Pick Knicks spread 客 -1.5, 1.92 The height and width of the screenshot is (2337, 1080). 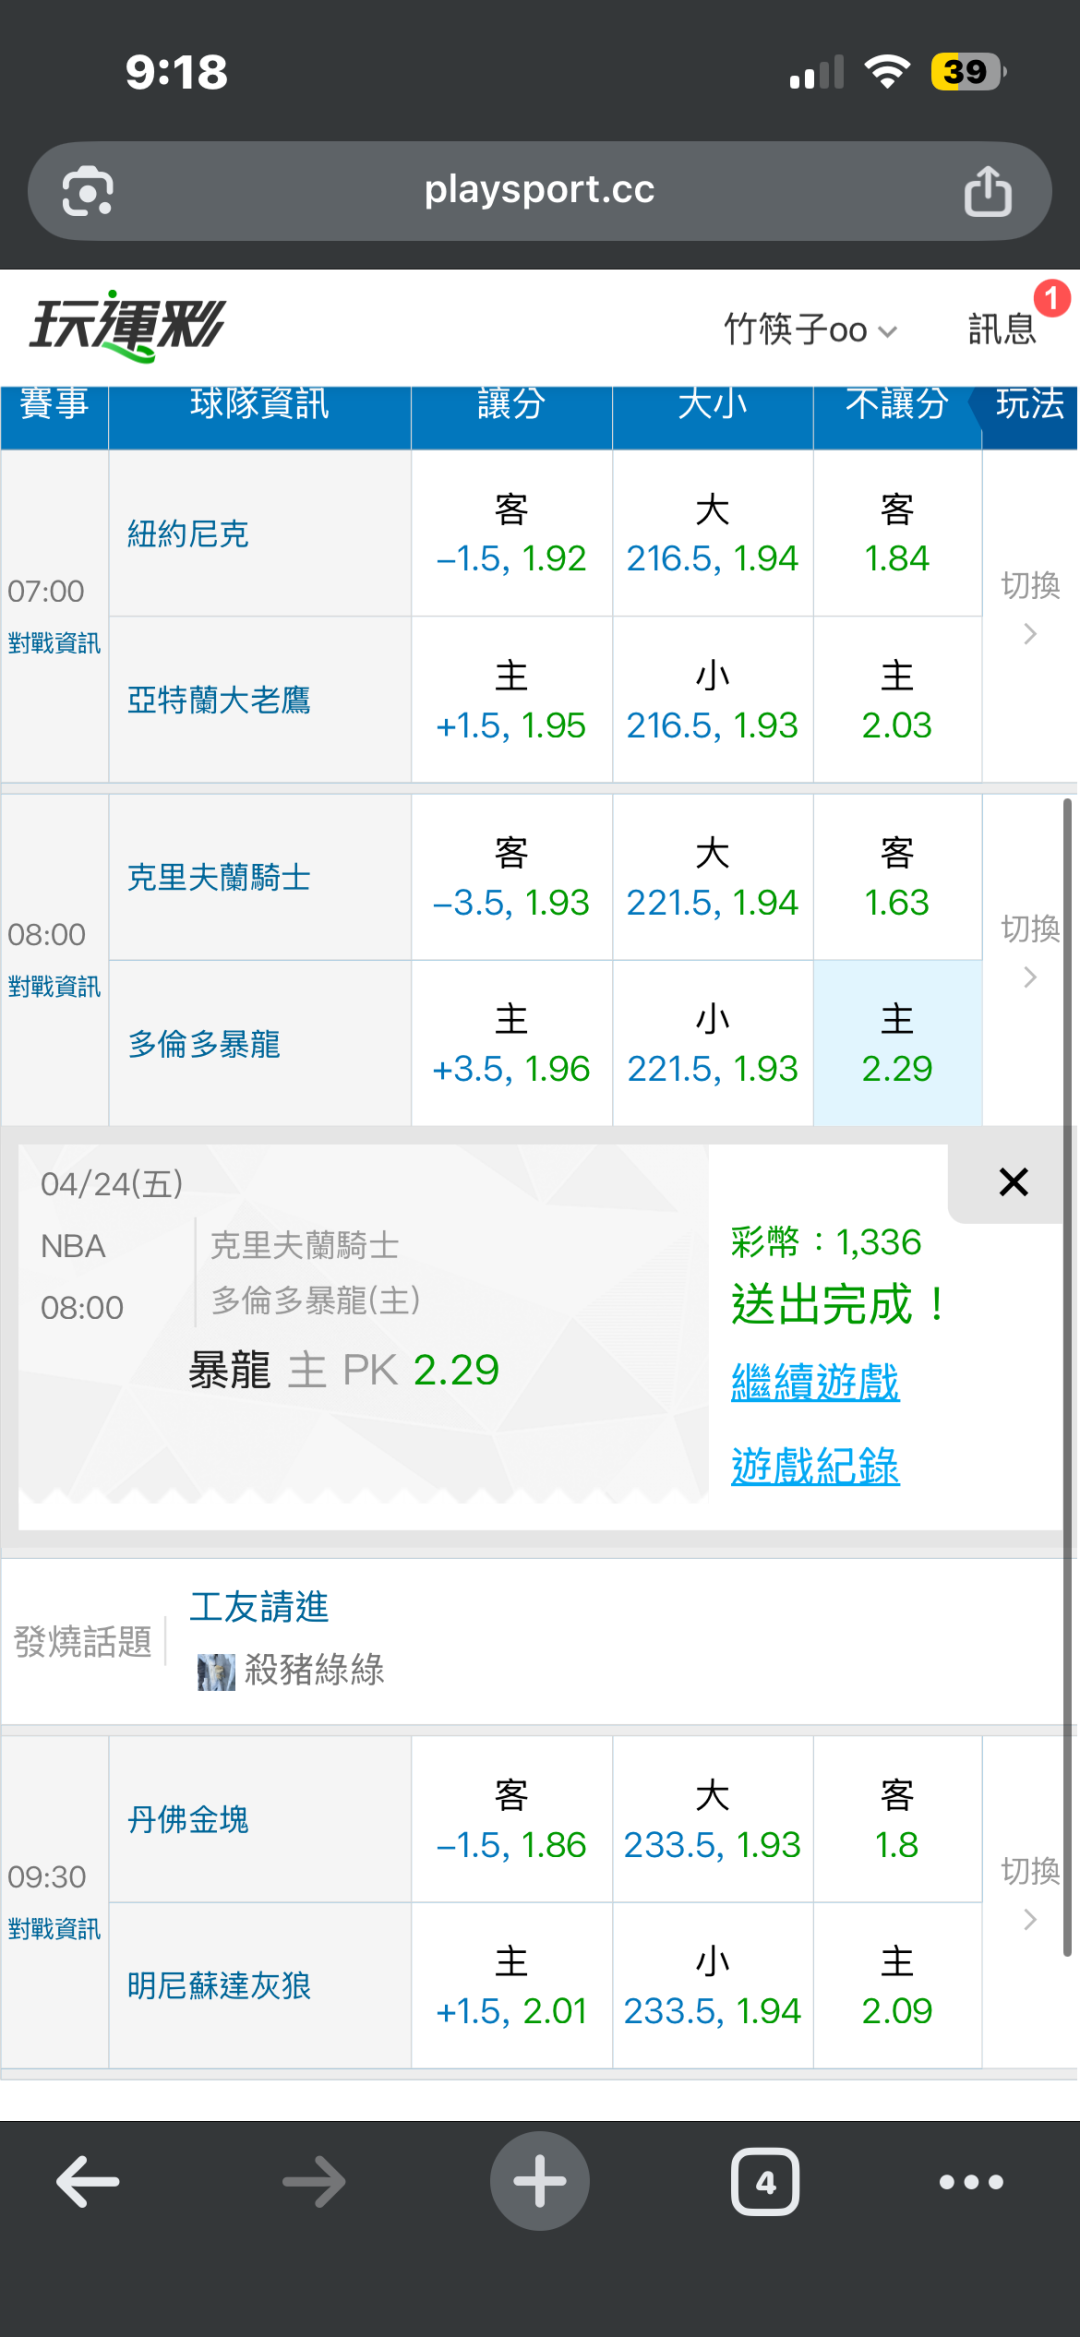coord(511,534)
